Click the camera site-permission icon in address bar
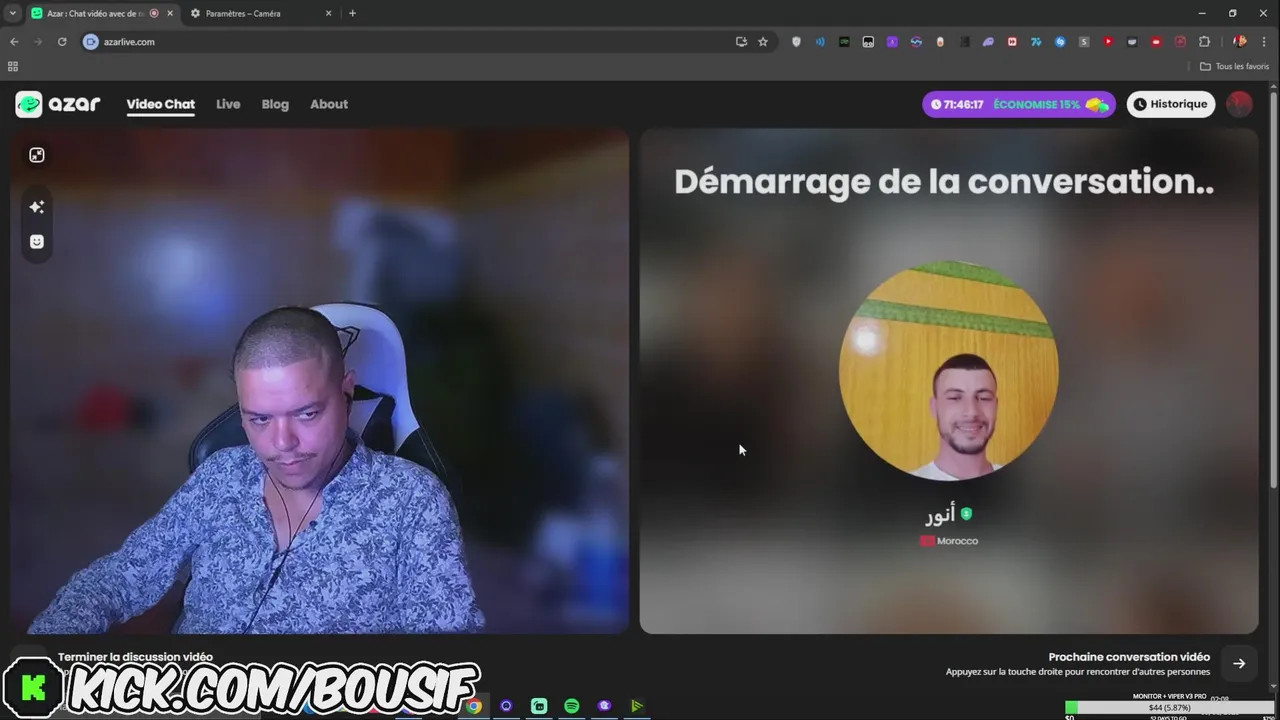Image resolution: width=1280 pixels, height=720 pixels. click(x=90, y=42)
